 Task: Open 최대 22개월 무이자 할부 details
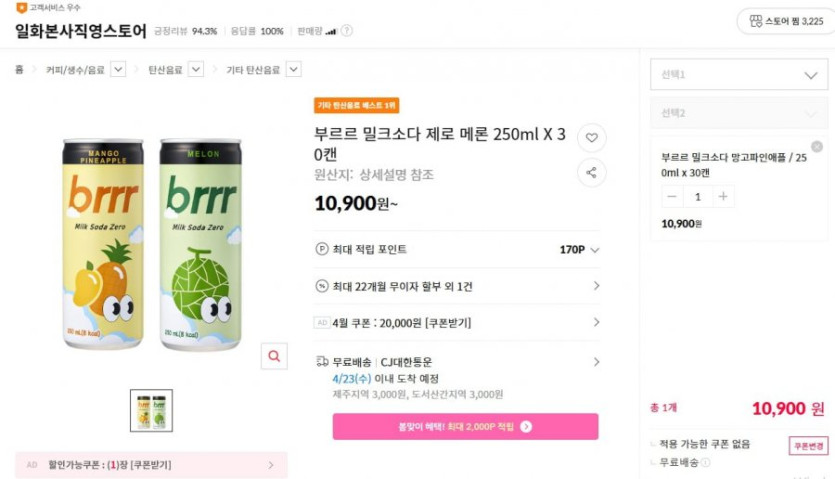(596, 286)
